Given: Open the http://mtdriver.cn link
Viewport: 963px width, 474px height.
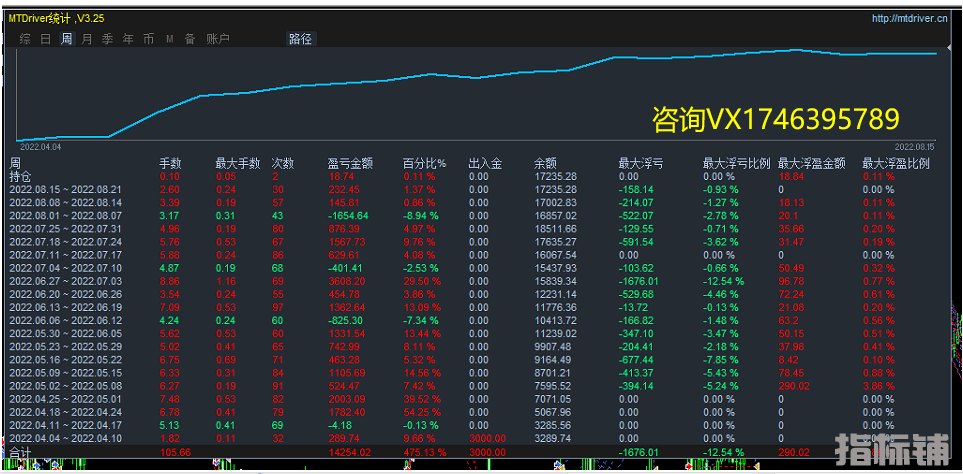Looking at the screenshot, I should click(907, 18).
